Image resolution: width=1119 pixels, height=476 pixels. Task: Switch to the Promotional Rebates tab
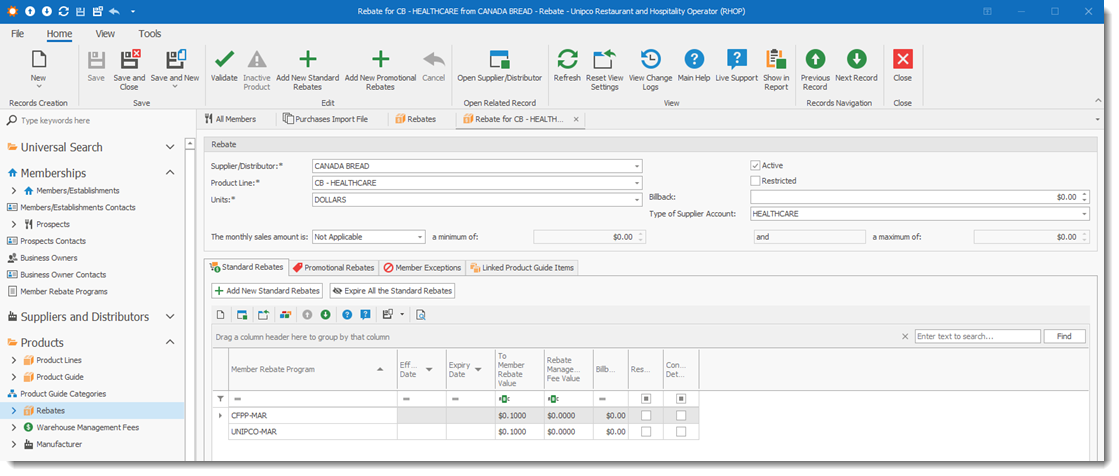point(333,268)
